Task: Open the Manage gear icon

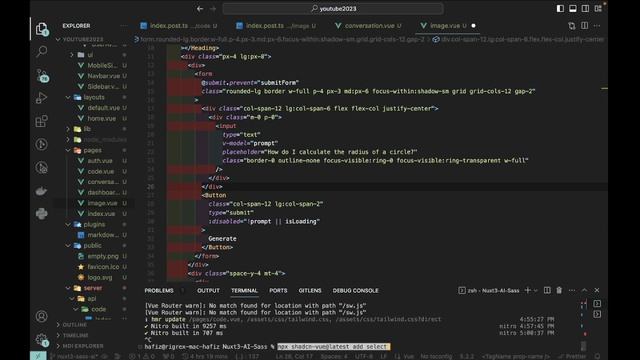Action: click(41, 340)
